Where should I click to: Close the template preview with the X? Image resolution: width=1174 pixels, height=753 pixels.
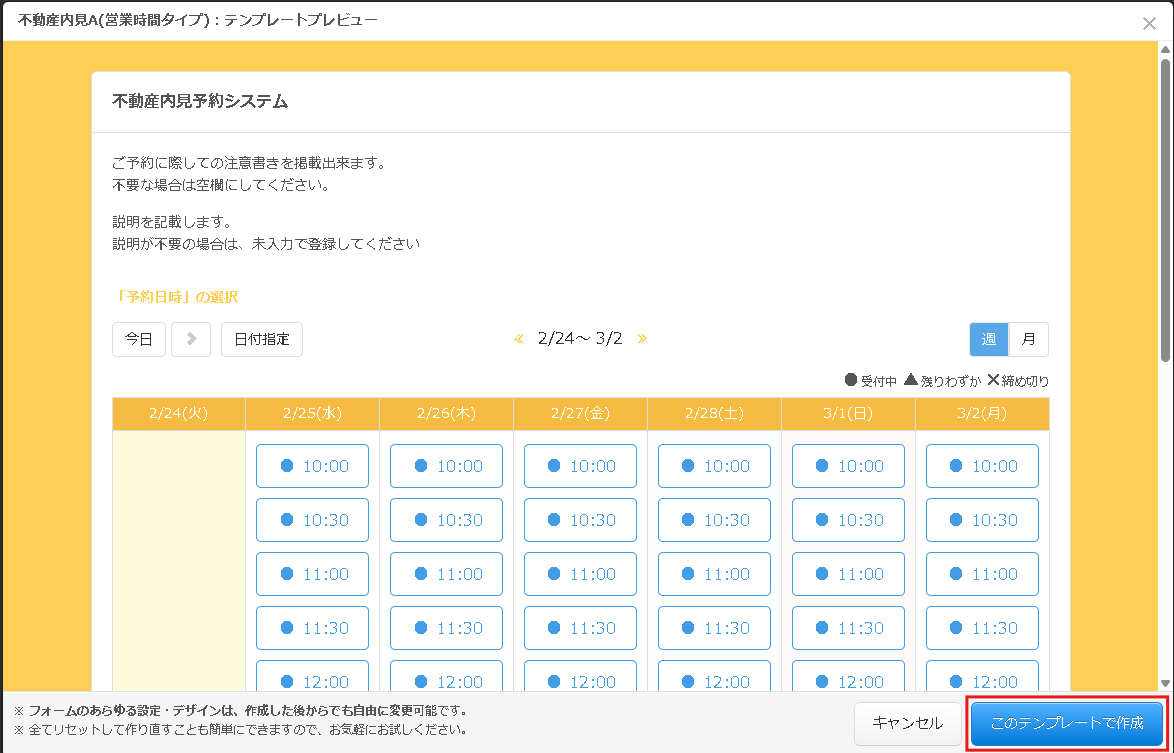pyautogui.click(x=1149, y=23)
